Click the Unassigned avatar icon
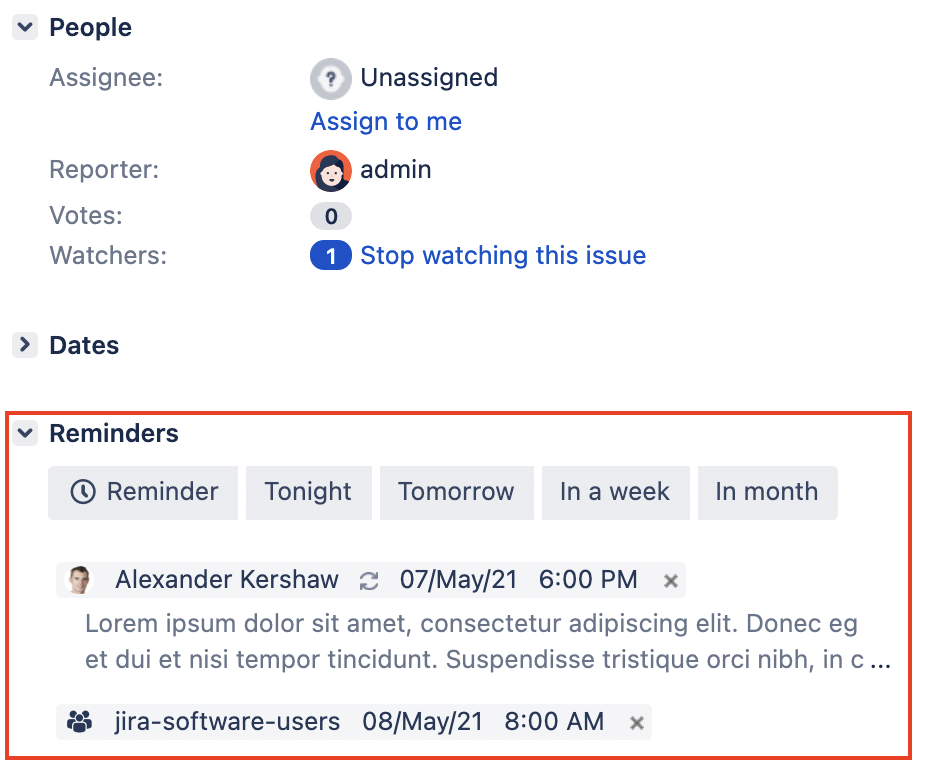Viewport: 928px width, 784px height. tap(330, 78)
